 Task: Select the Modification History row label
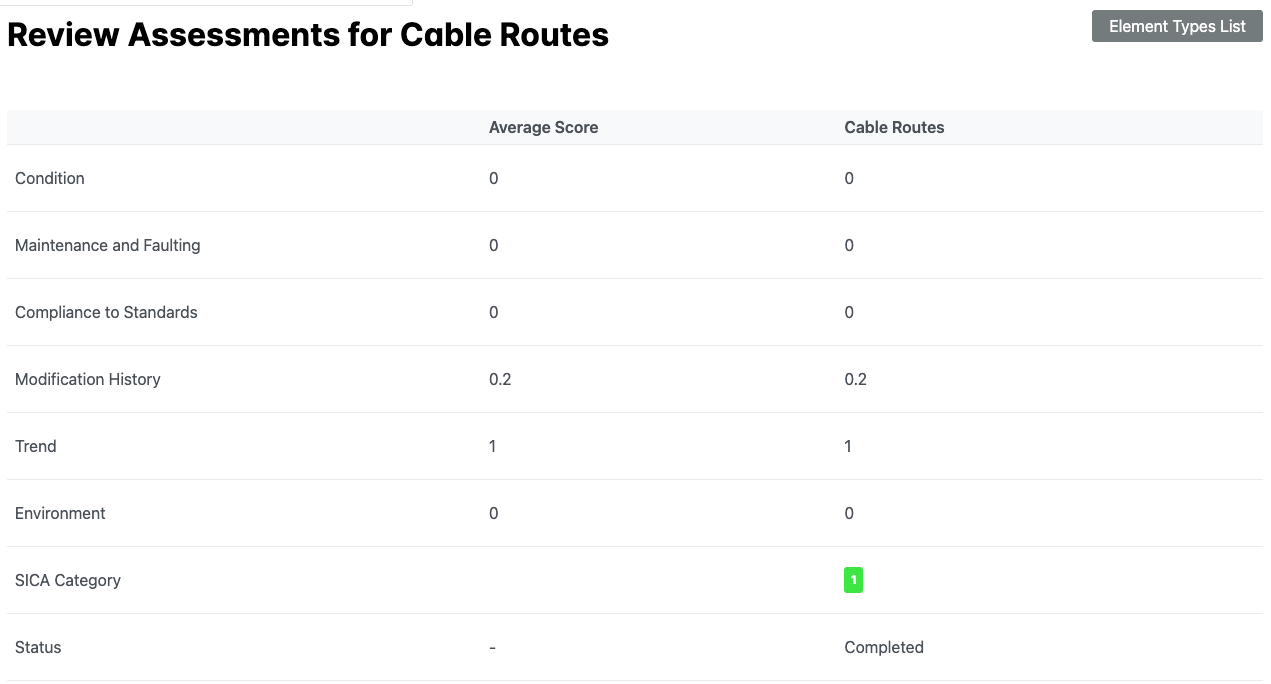(x=88, y=379)
